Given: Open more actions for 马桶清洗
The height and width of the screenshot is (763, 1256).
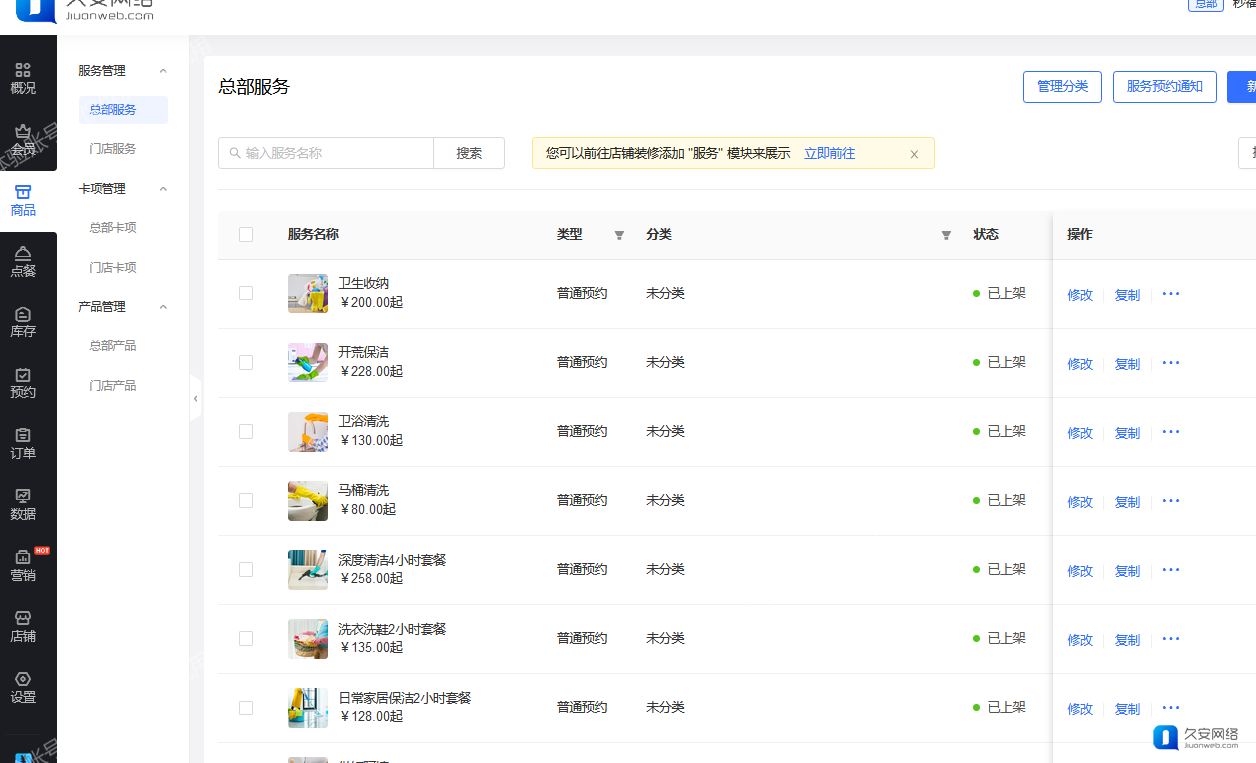Looking at the screenshot, I should tap(1171, 501).
